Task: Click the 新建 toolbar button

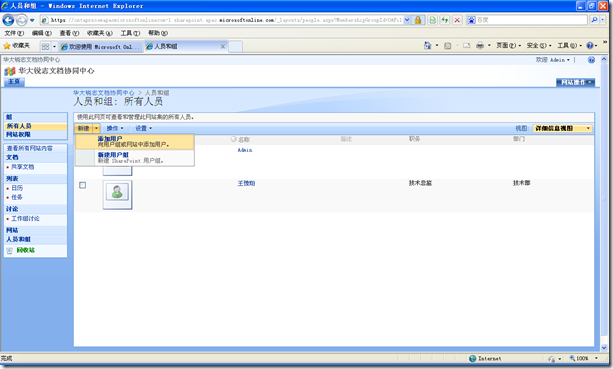Action: [x=83, y=128]
